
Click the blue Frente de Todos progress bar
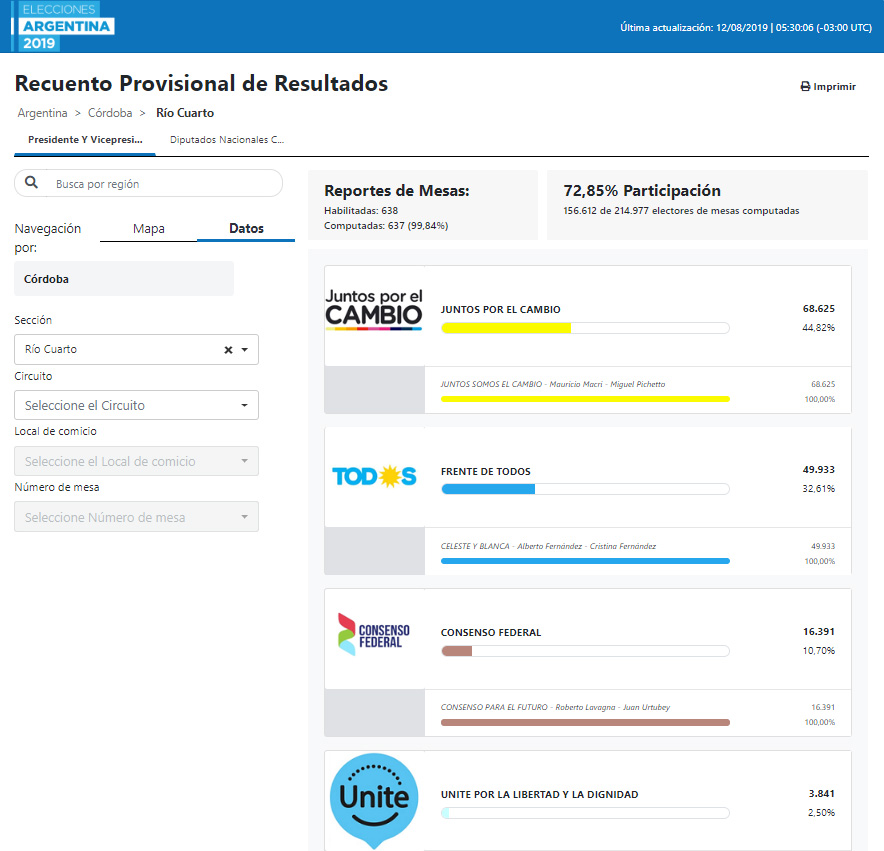coord(585,489)
